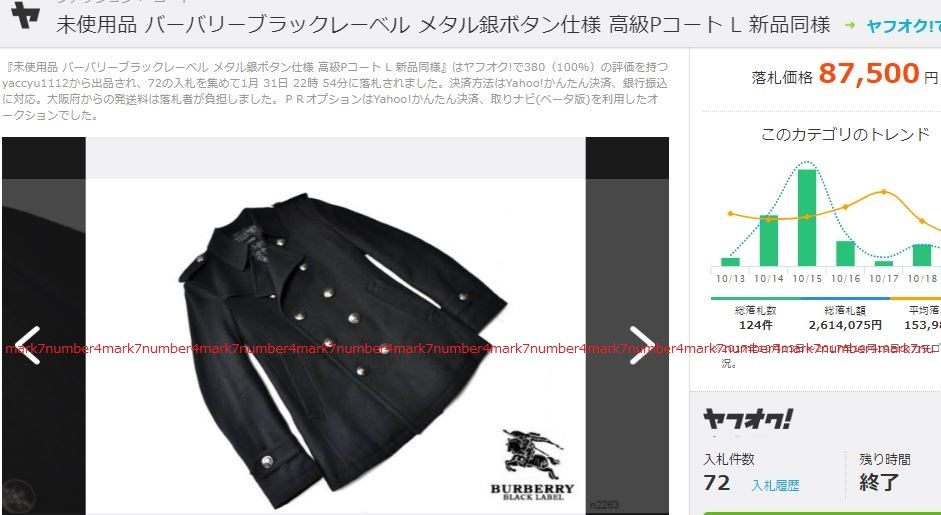The width and height of the screenshot is (941, 515).
Task: Click the このカテゴリのトレンド heading
Action: (845, 134)
